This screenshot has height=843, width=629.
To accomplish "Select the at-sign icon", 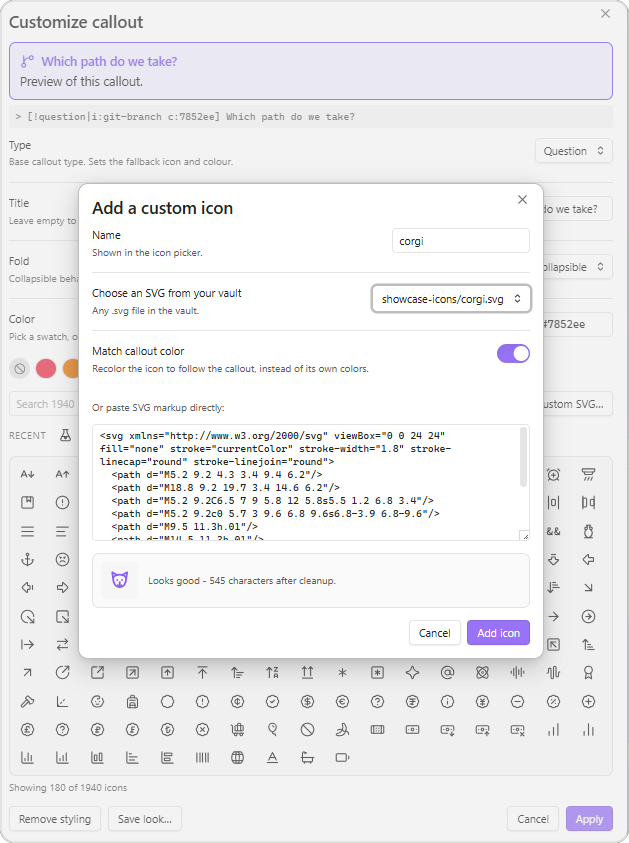I will (x=447, y=673).
